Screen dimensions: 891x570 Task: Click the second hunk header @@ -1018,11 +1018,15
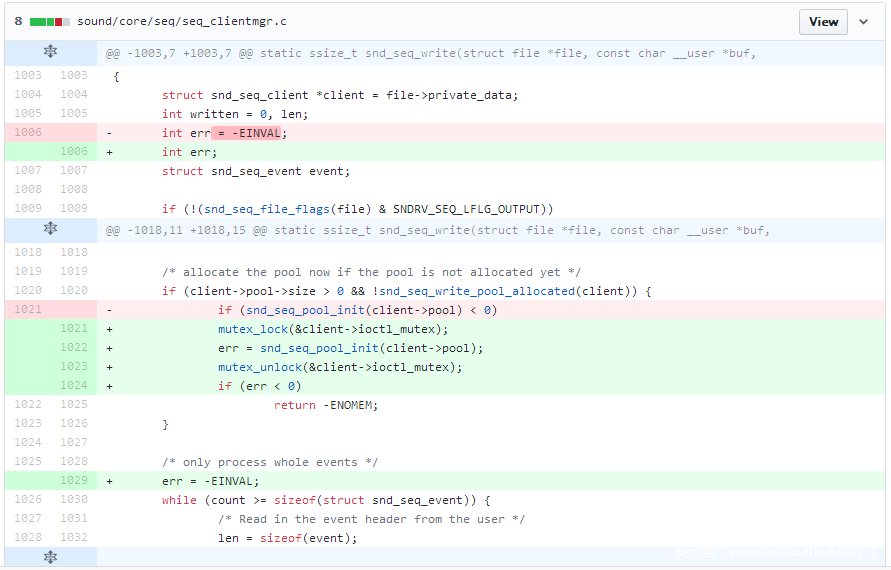click(438, 231)
